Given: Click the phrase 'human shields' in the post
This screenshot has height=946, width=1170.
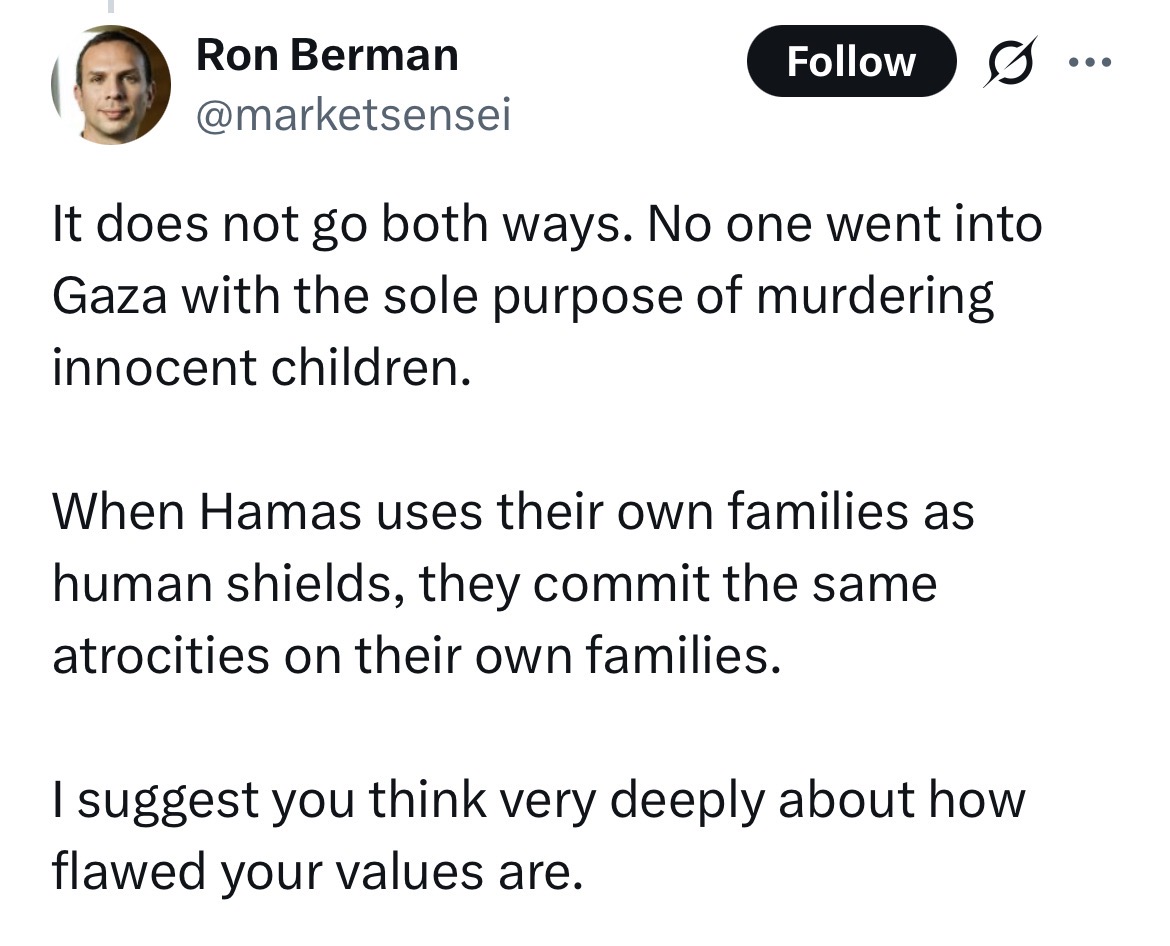Looking at the screenshot, I should click(222, 584).
